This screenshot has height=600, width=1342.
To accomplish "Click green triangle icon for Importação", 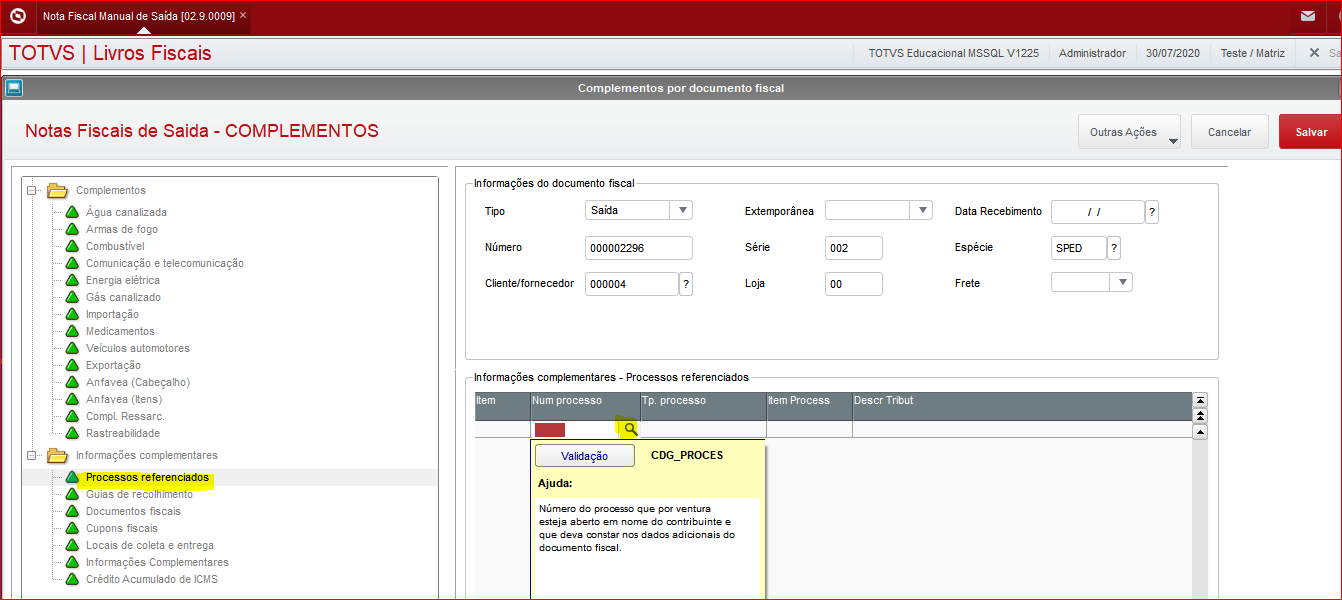I will 72,314.
